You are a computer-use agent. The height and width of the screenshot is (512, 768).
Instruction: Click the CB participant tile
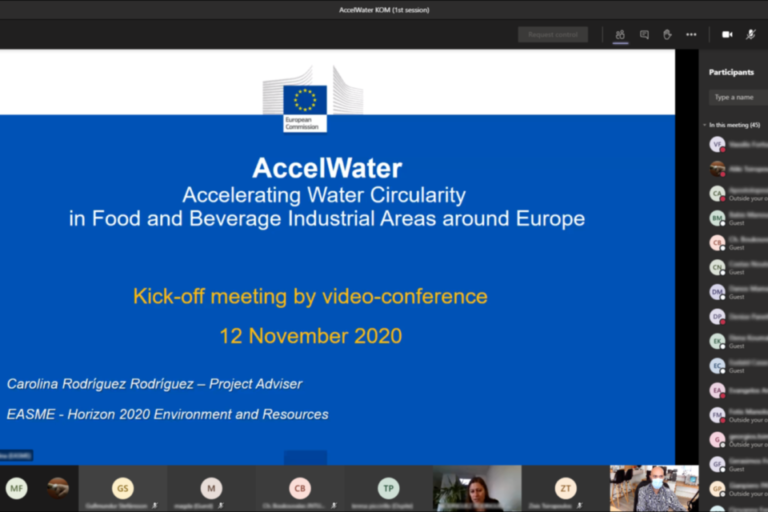[x=300, y=488]
